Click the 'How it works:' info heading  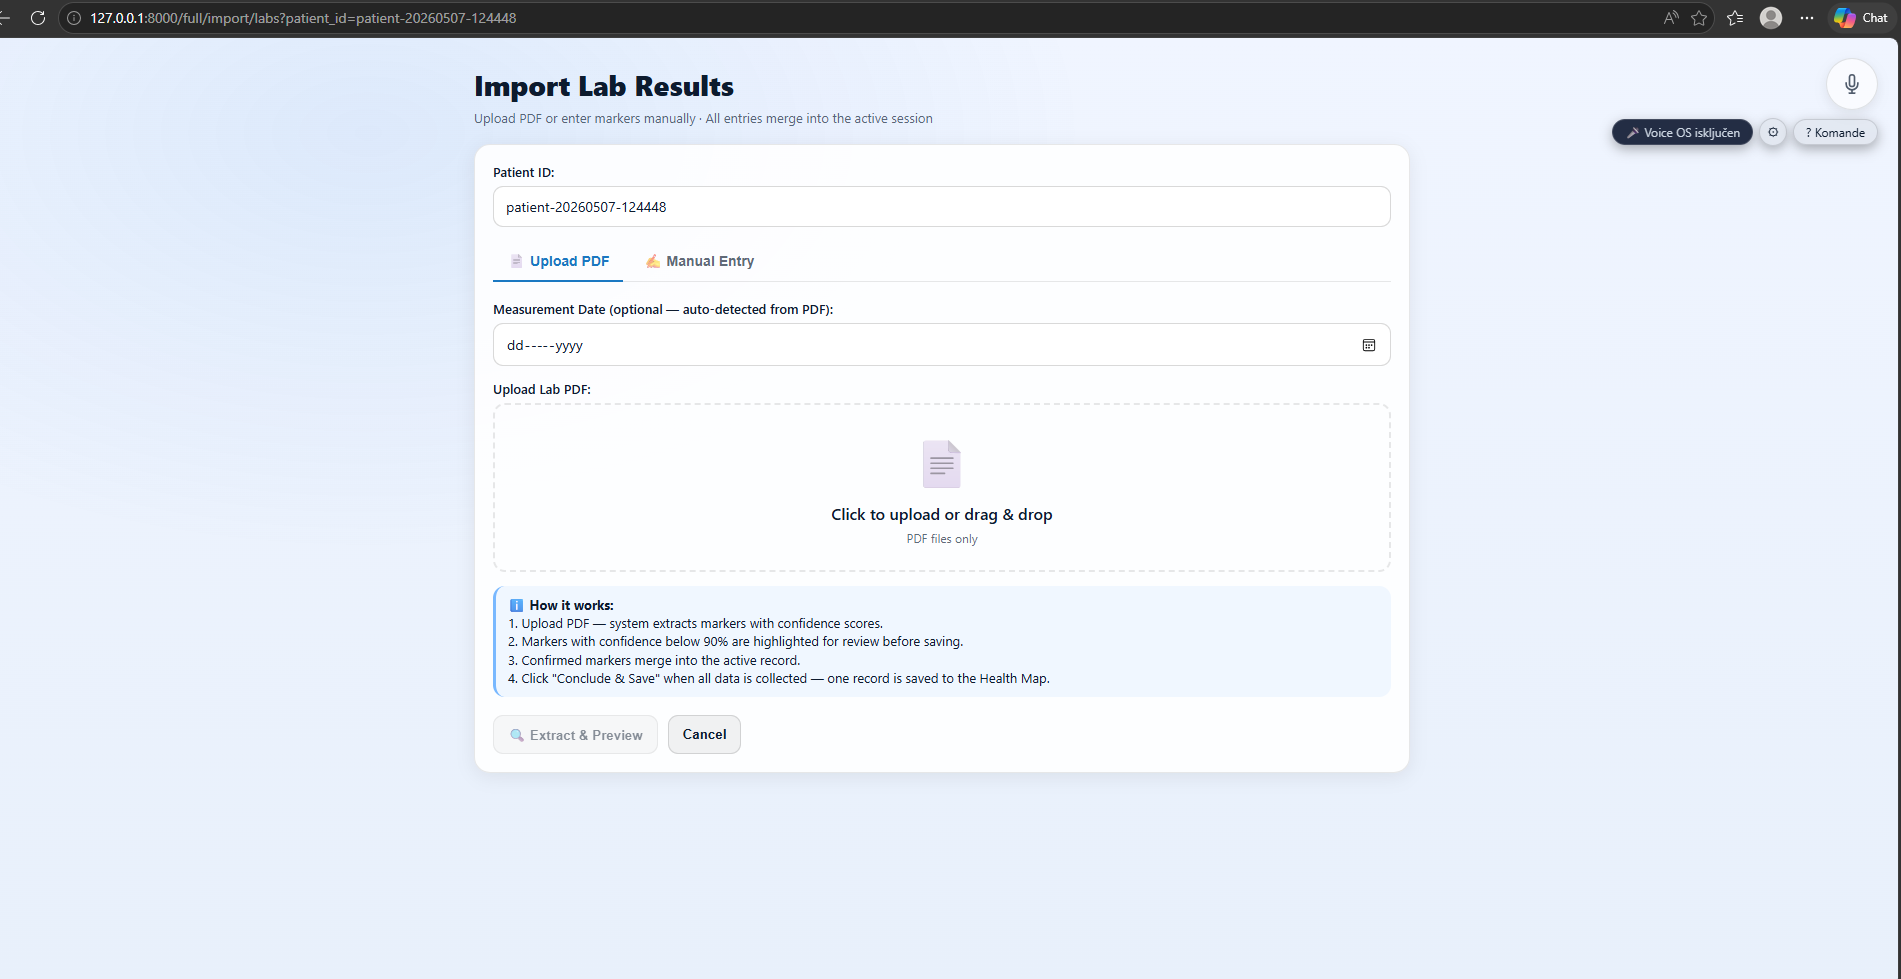coord(571,605)
